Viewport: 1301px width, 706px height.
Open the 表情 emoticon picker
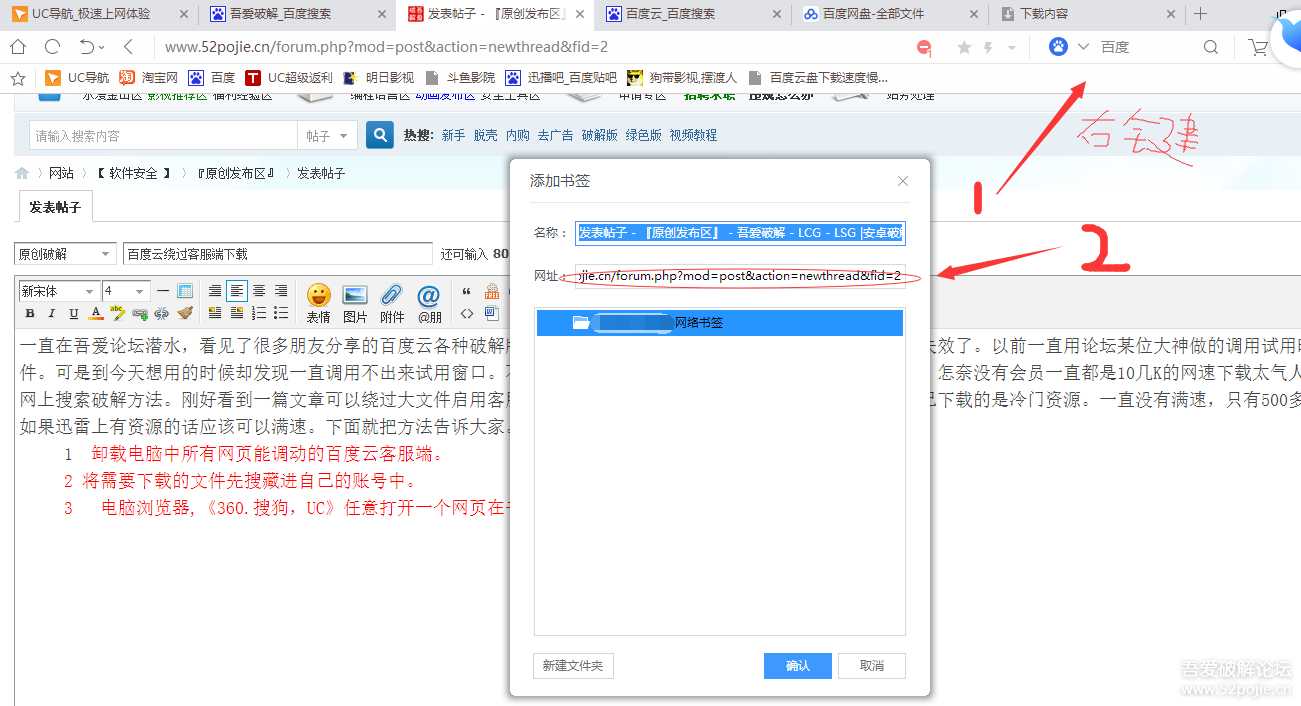(x=318, y=303)
